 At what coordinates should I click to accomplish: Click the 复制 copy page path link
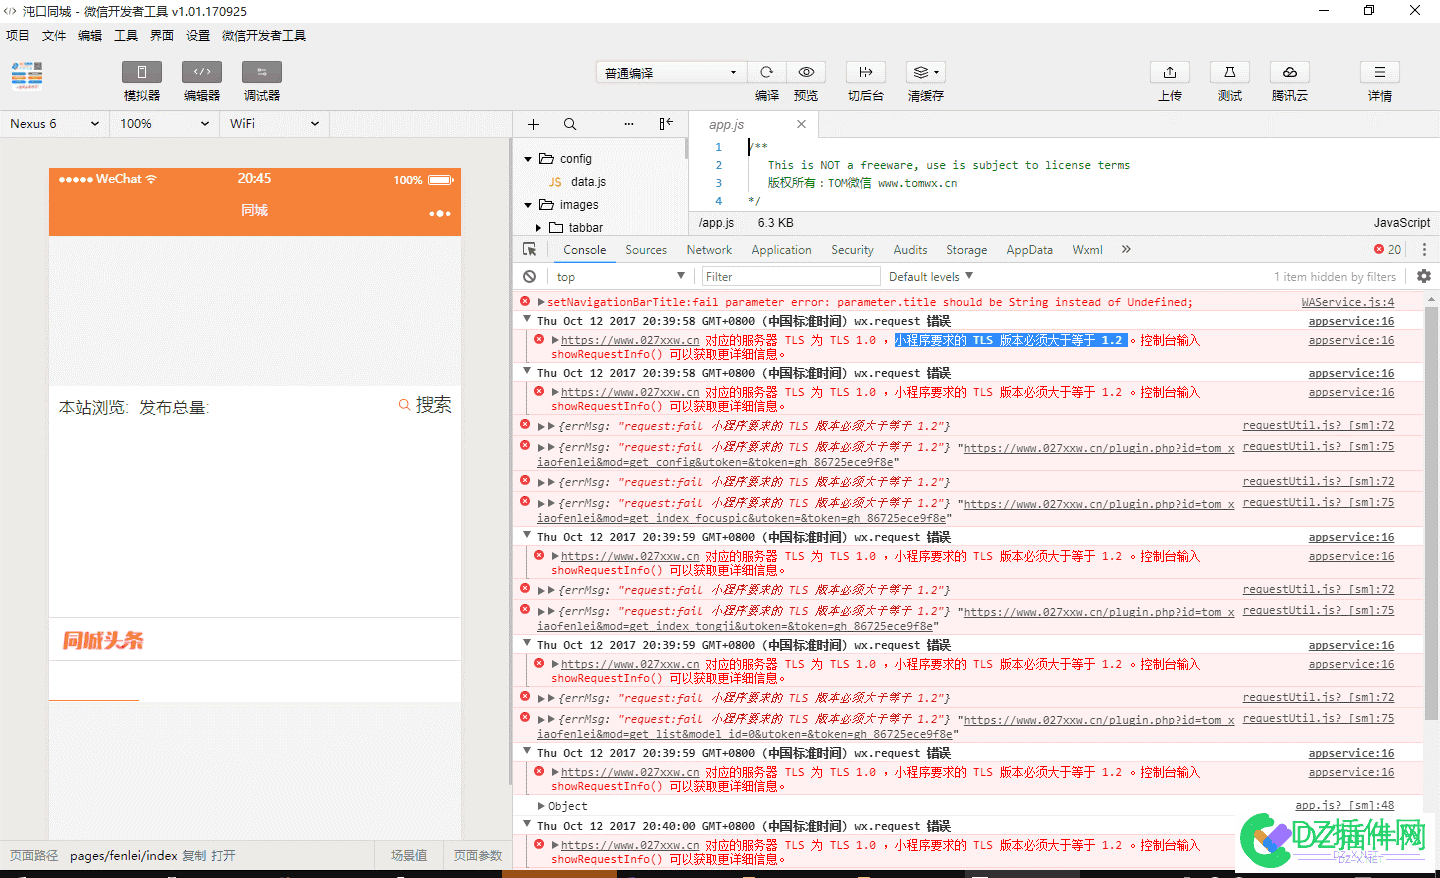(194, 856)
